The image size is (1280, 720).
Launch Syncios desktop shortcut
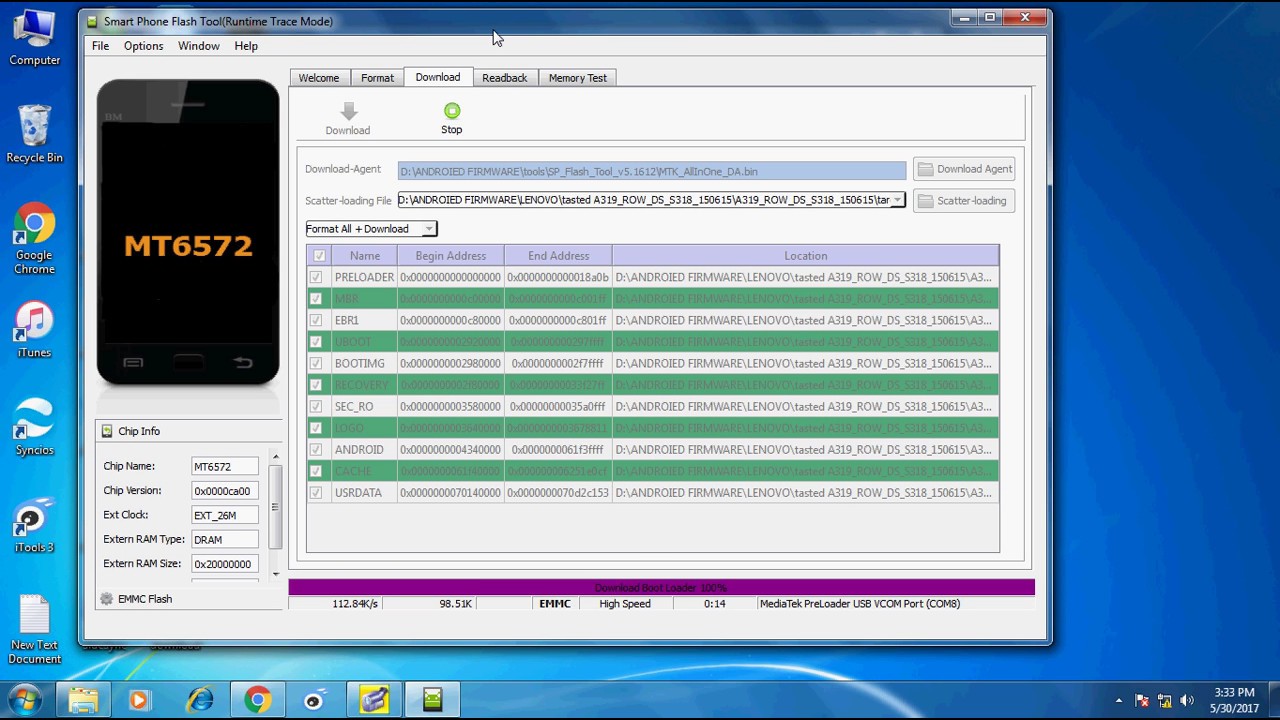pyautogui.click(x=35, y=428)
